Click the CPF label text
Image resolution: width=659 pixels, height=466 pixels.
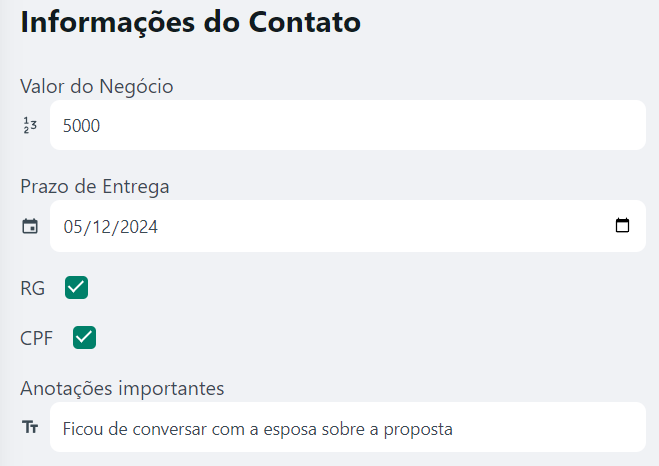(37, 338)
